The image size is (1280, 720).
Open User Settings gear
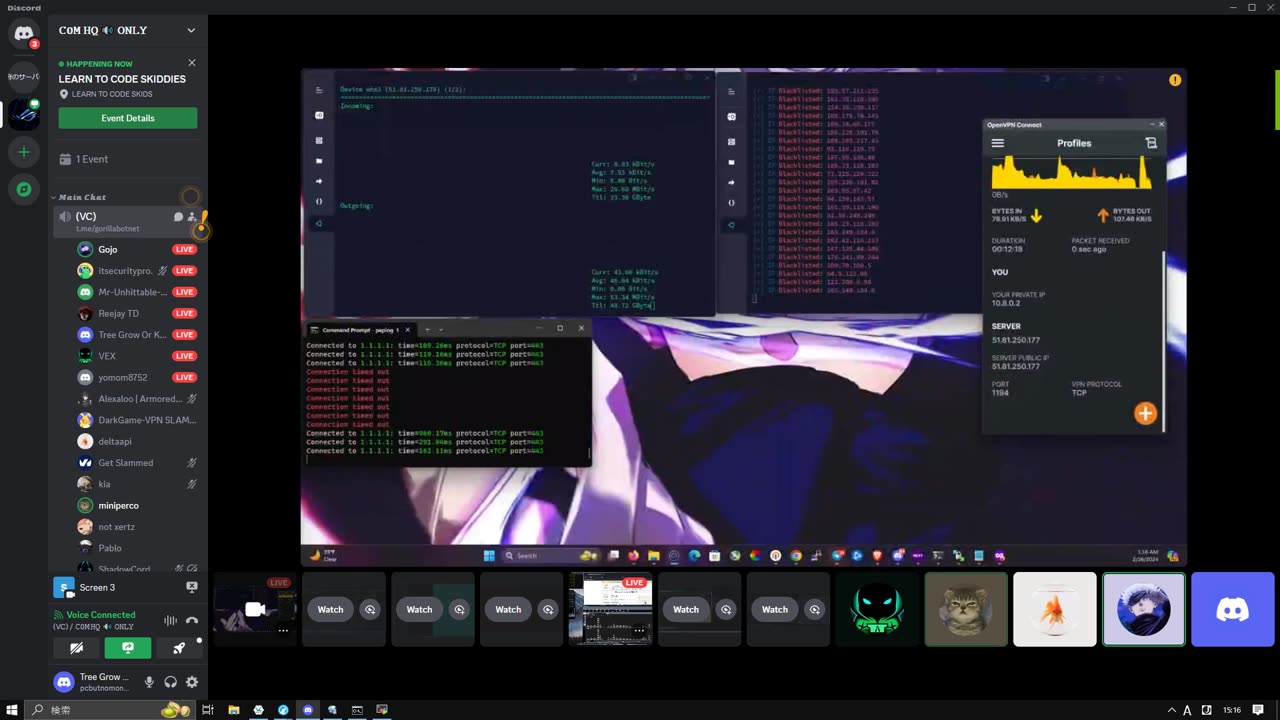[192, 682]
